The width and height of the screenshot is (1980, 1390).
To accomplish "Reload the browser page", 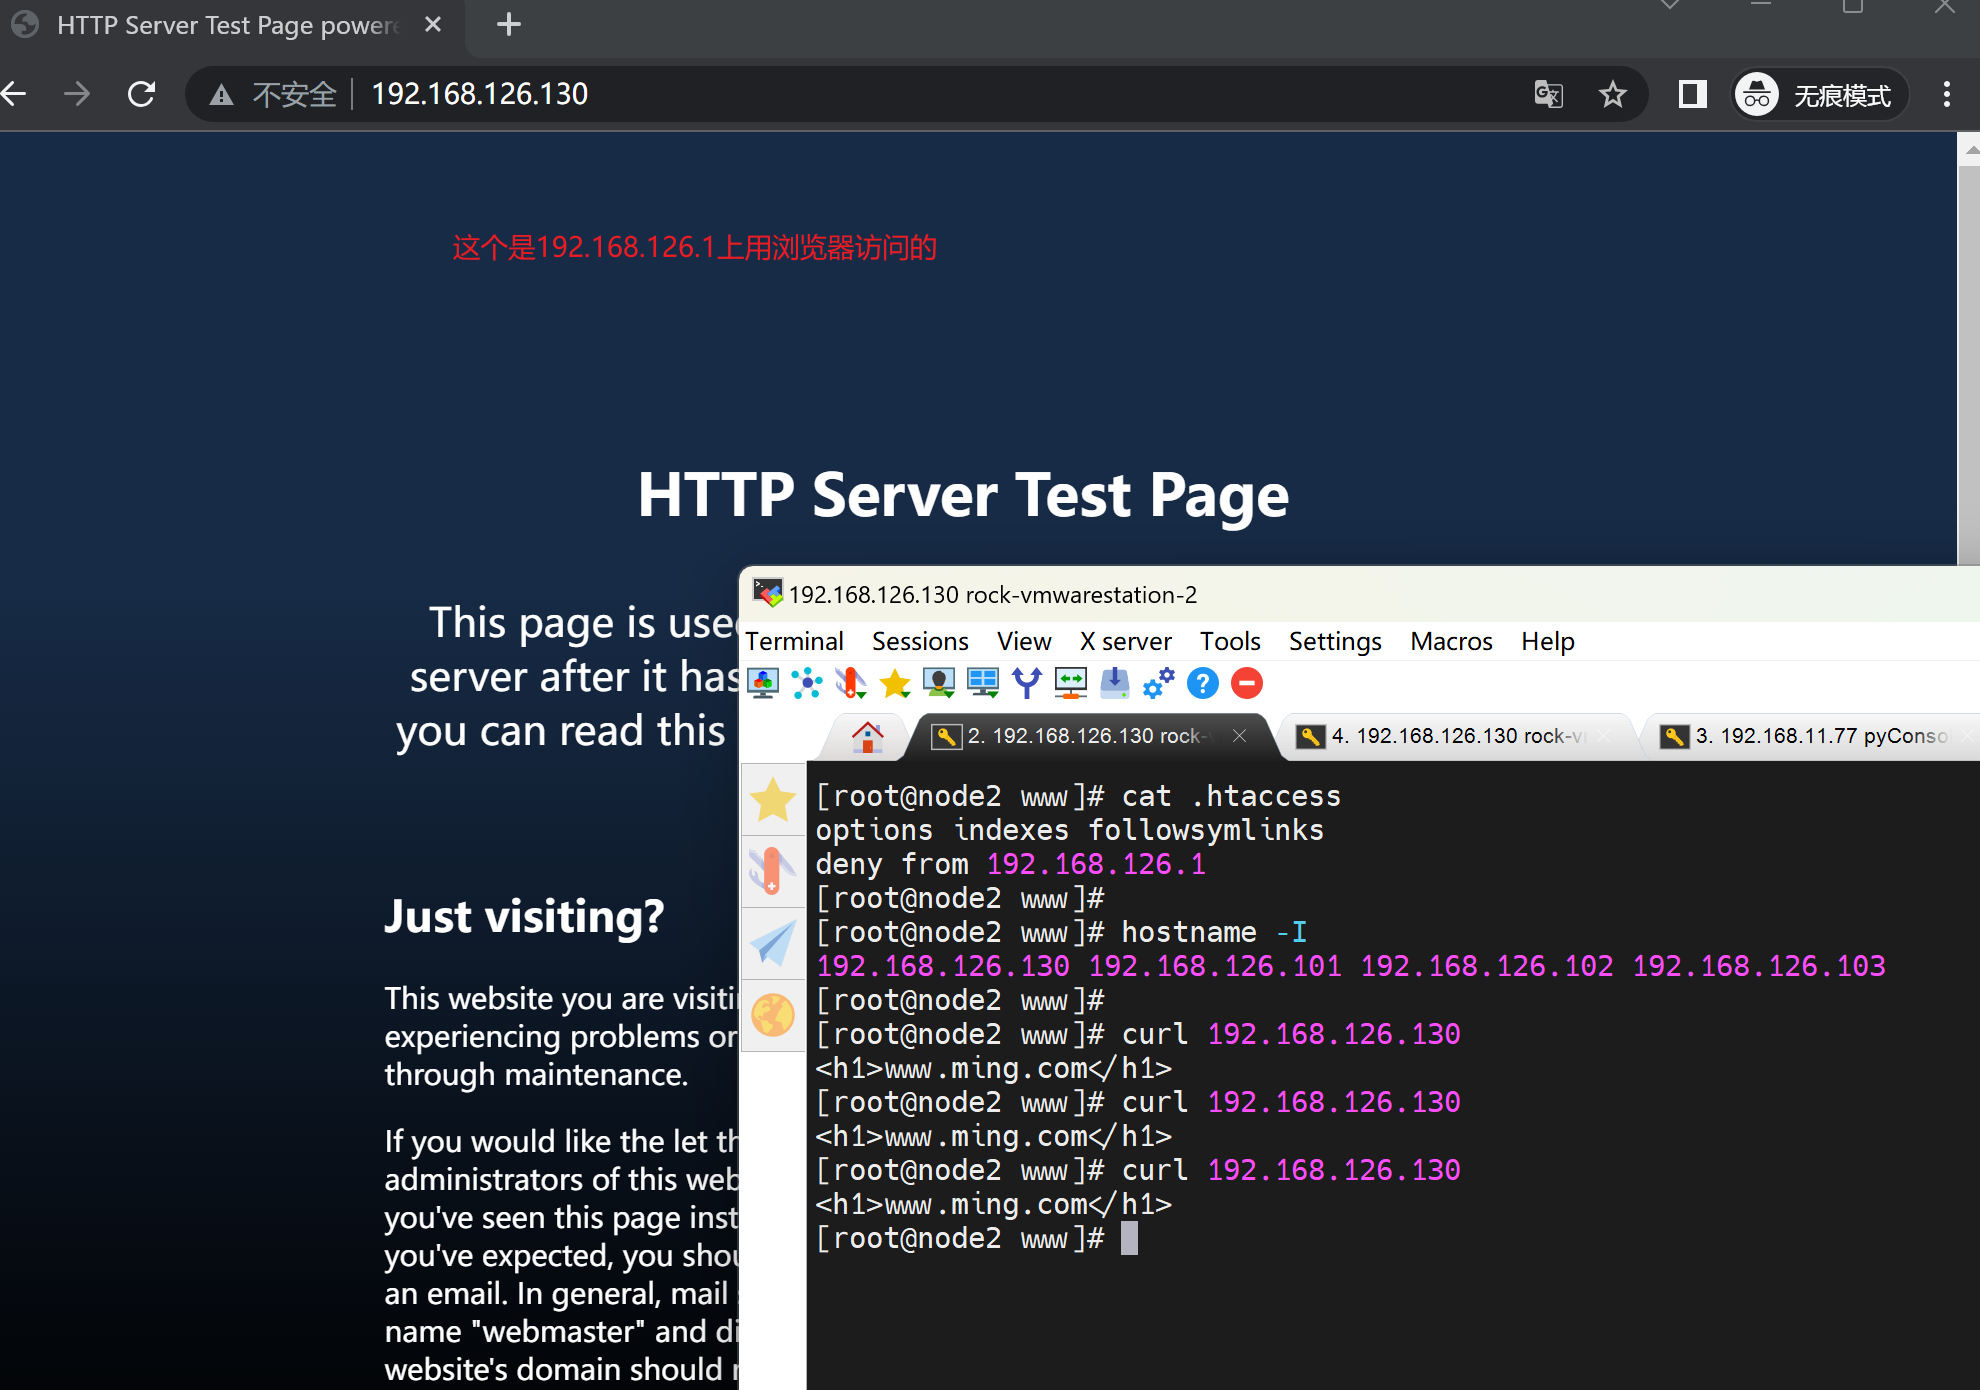I will tap(142, 94).
